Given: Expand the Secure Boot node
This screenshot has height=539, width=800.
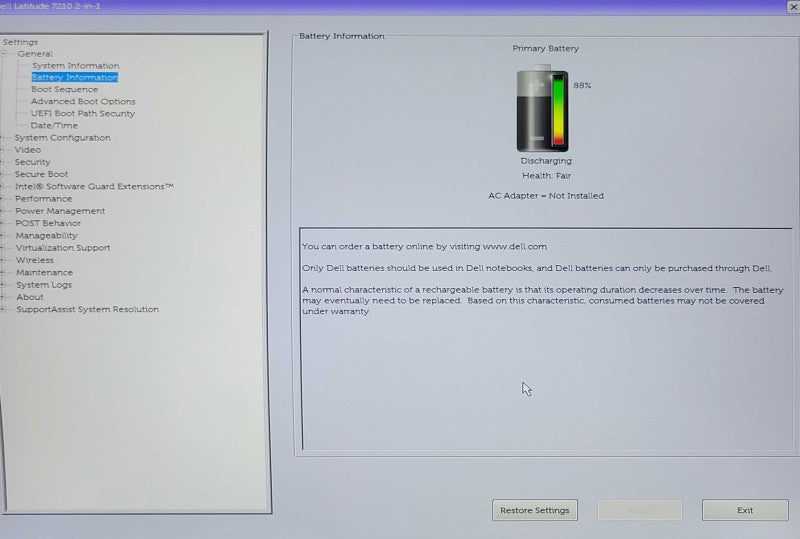Looking at the screenshot, I should coord(2,175).
